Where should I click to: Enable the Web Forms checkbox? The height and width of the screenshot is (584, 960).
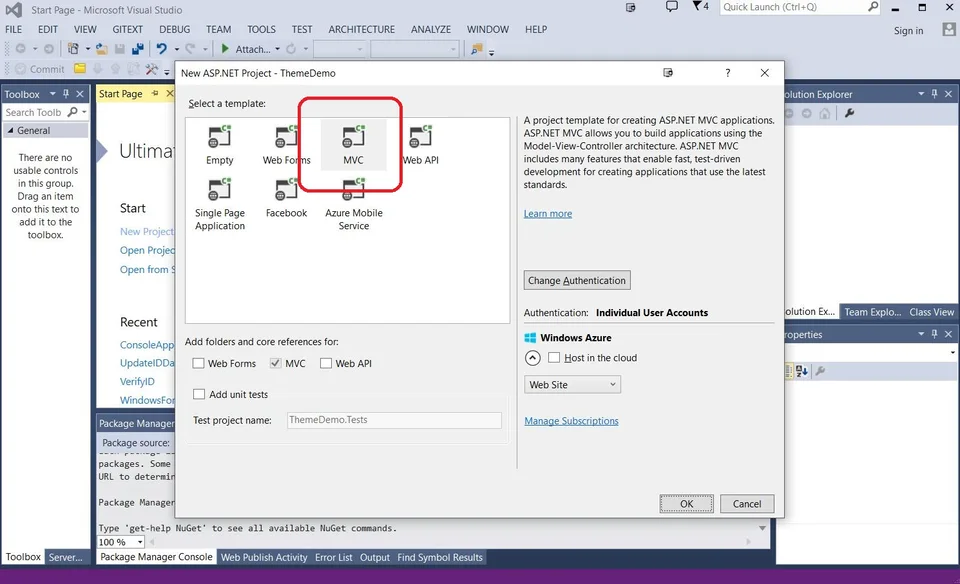(198, 363)
